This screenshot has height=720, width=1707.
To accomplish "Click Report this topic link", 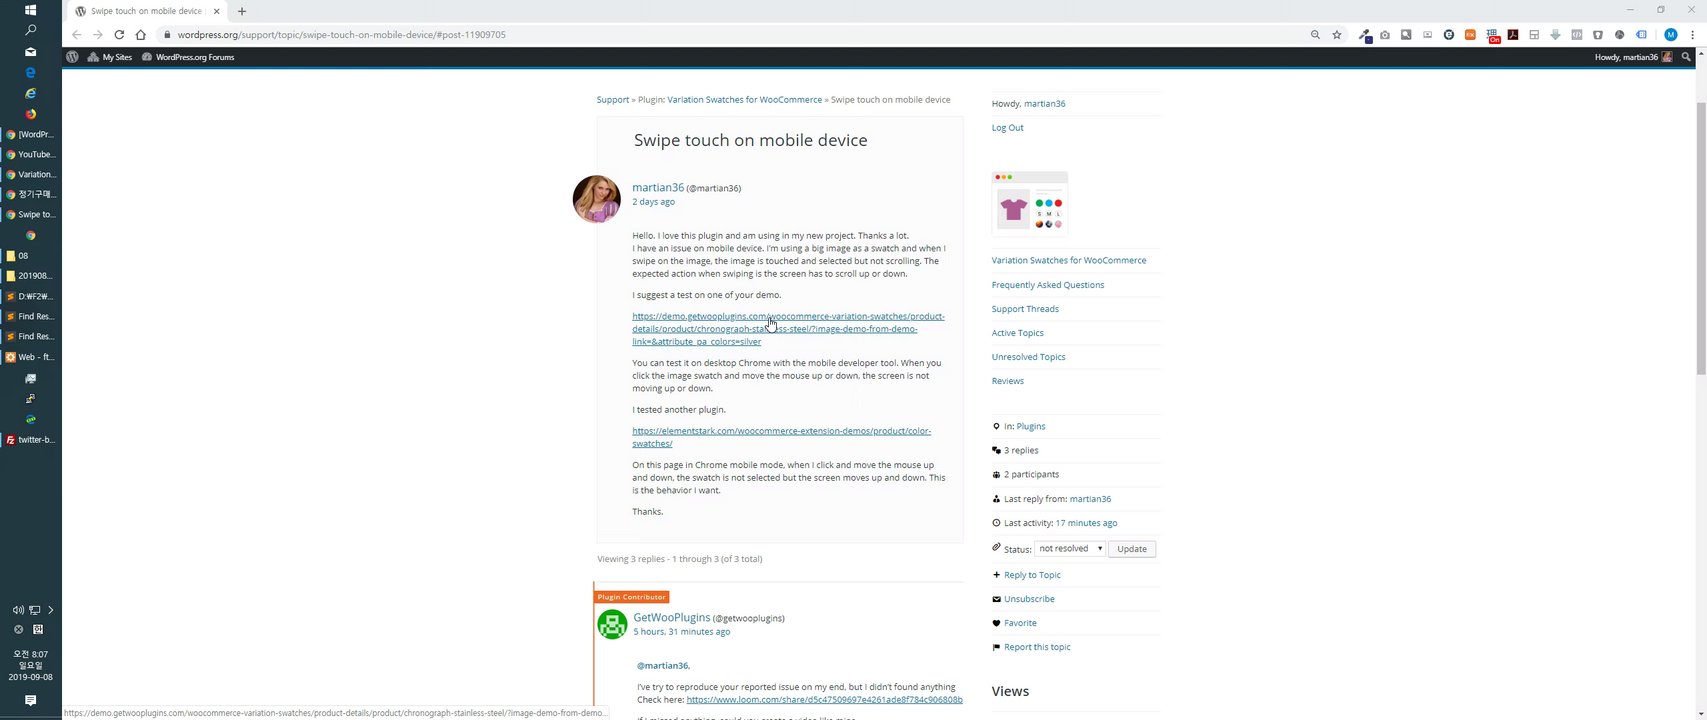I will (1037, 647).
